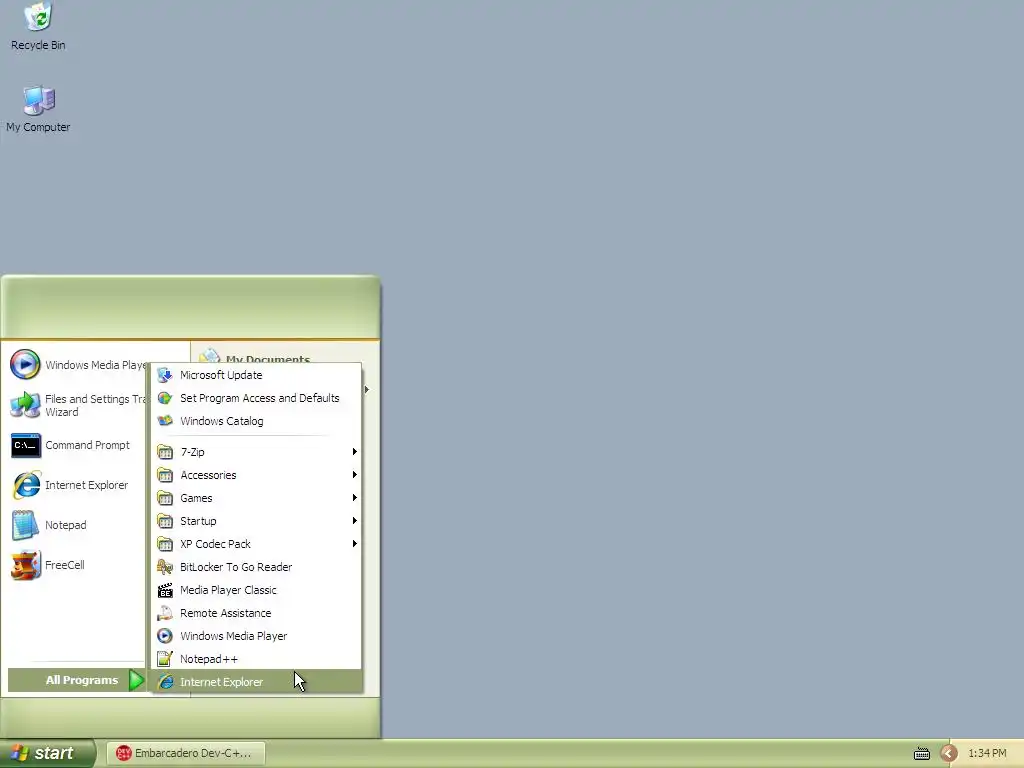
Task: Open the Command Prompt icon
Action: coord(25,445)
